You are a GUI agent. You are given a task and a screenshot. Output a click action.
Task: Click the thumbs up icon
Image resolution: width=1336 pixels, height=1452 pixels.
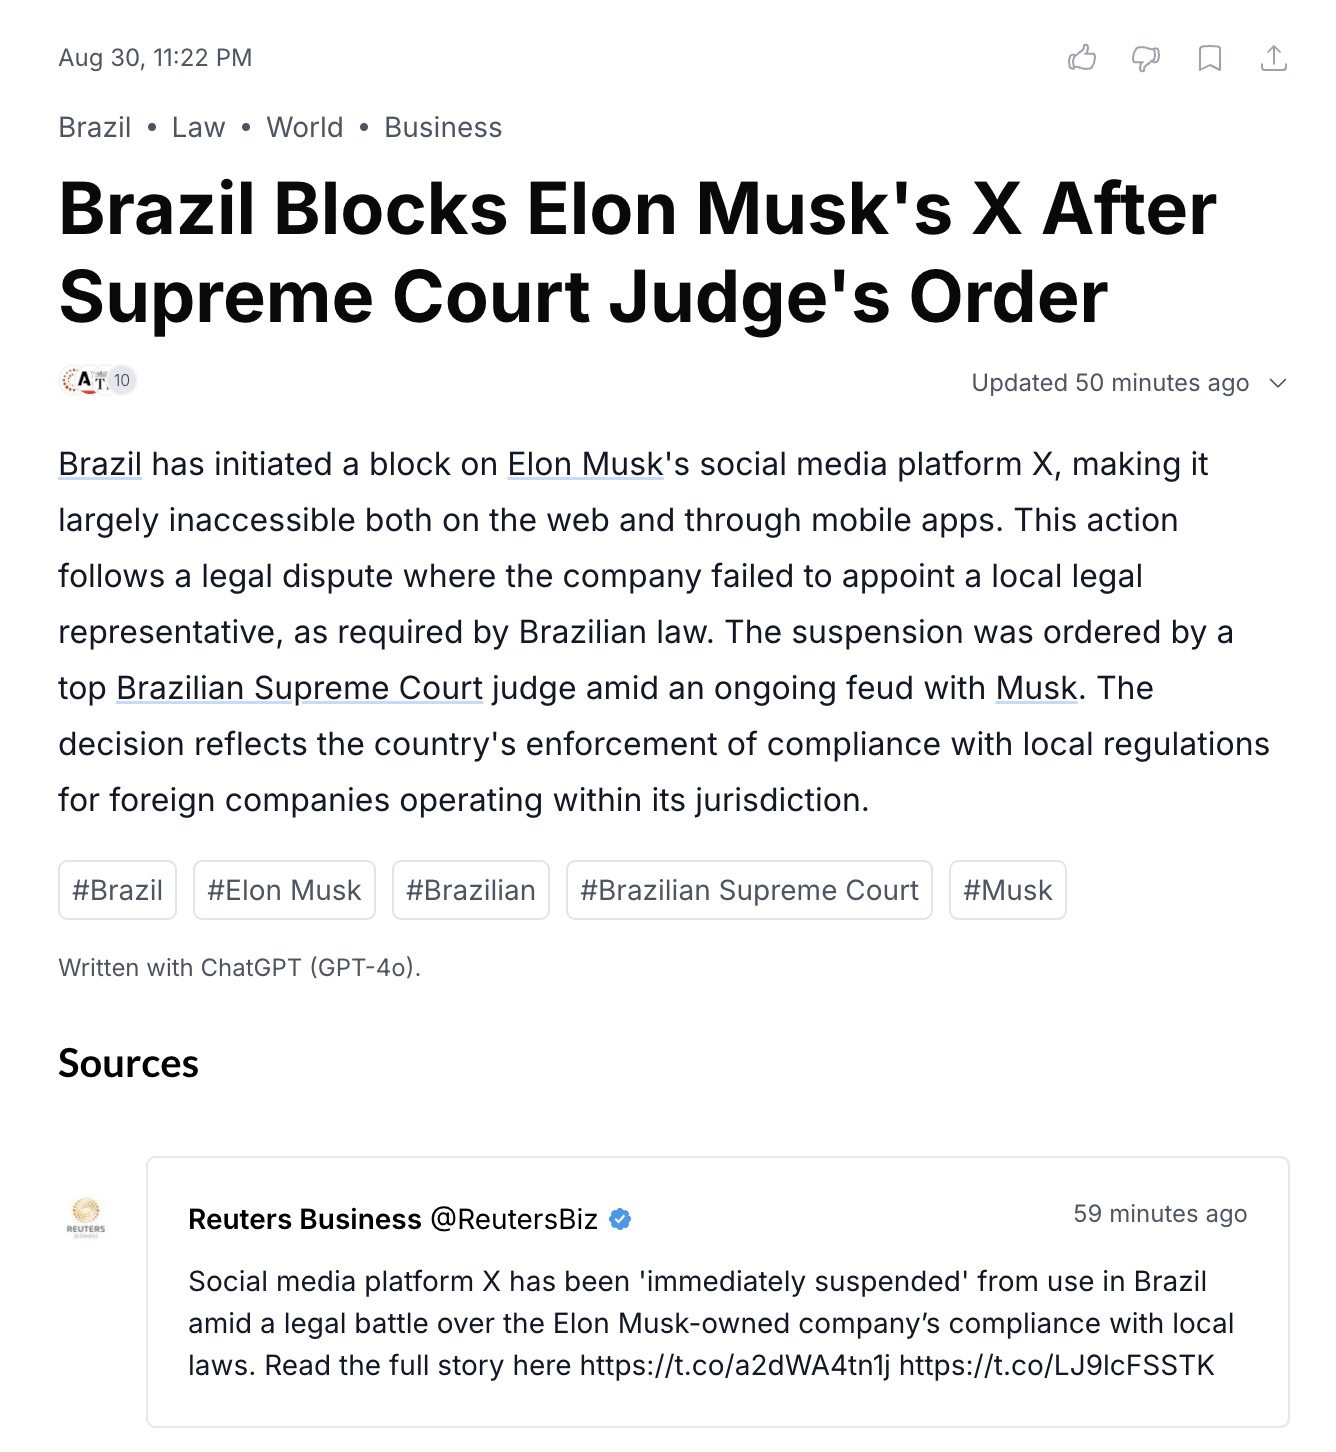click(1082, 58)
